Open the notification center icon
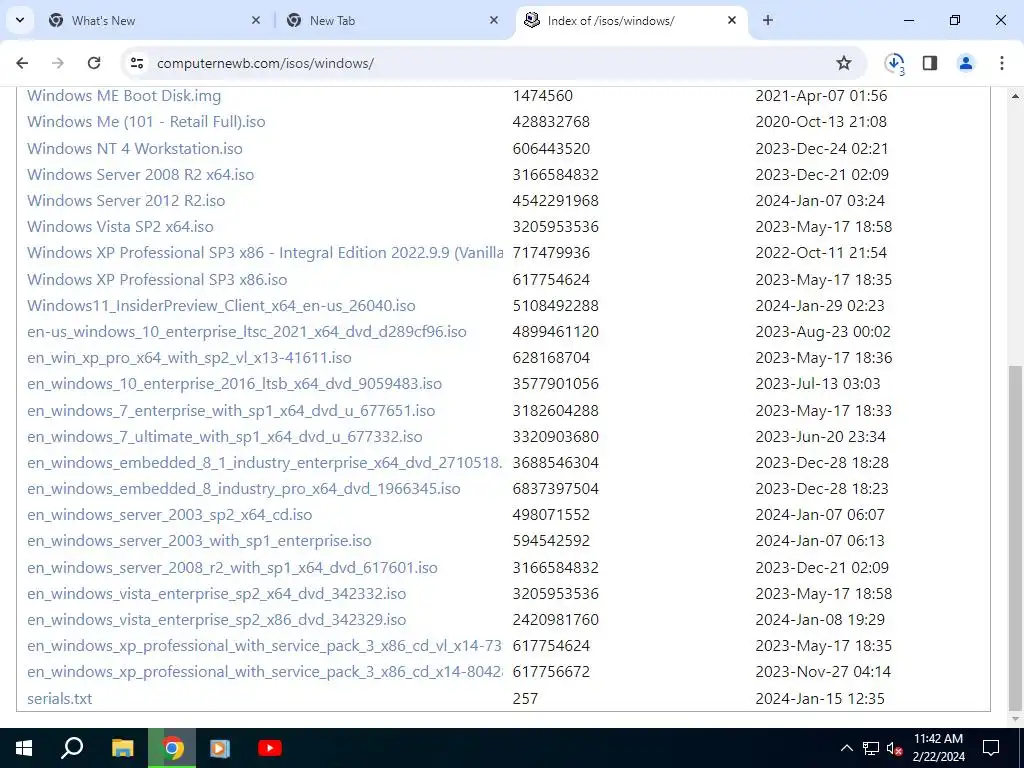This screenshot has height=768, width=1024. tap(991, 748)
